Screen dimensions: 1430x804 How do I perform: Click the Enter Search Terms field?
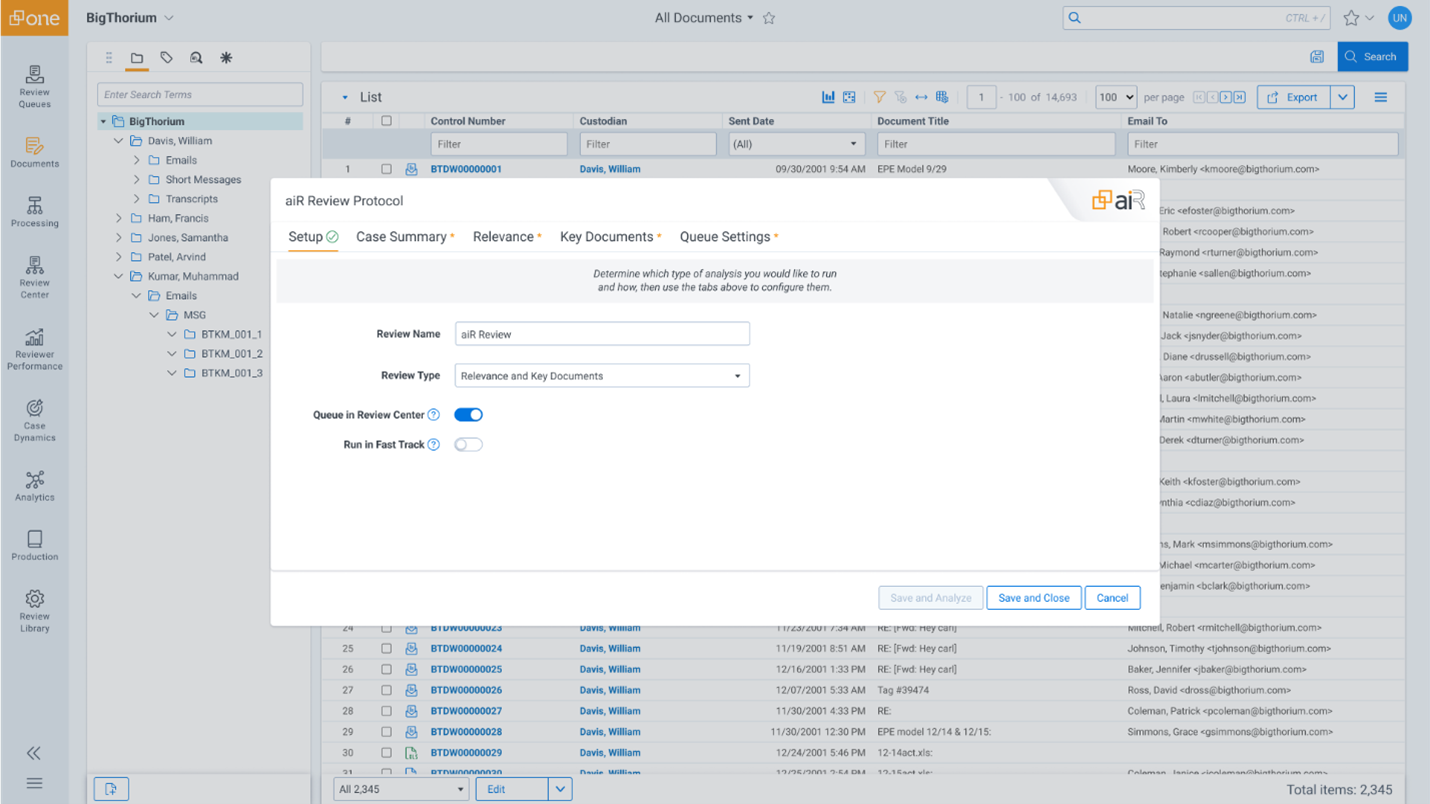tap(199, 94)
